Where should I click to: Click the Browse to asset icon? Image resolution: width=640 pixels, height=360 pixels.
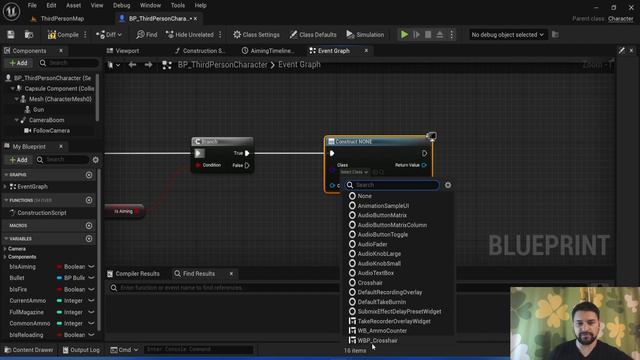(x=29, y=35)
